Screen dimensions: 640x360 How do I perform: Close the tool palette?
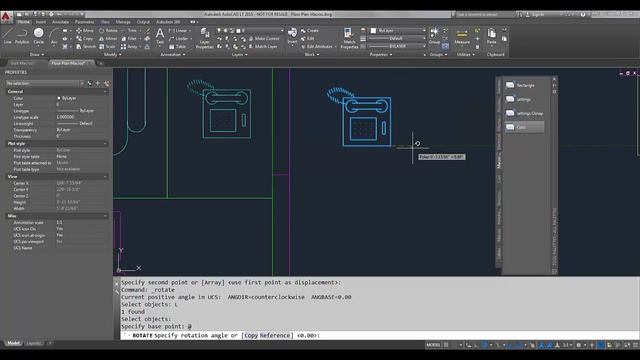click(554, 79)
